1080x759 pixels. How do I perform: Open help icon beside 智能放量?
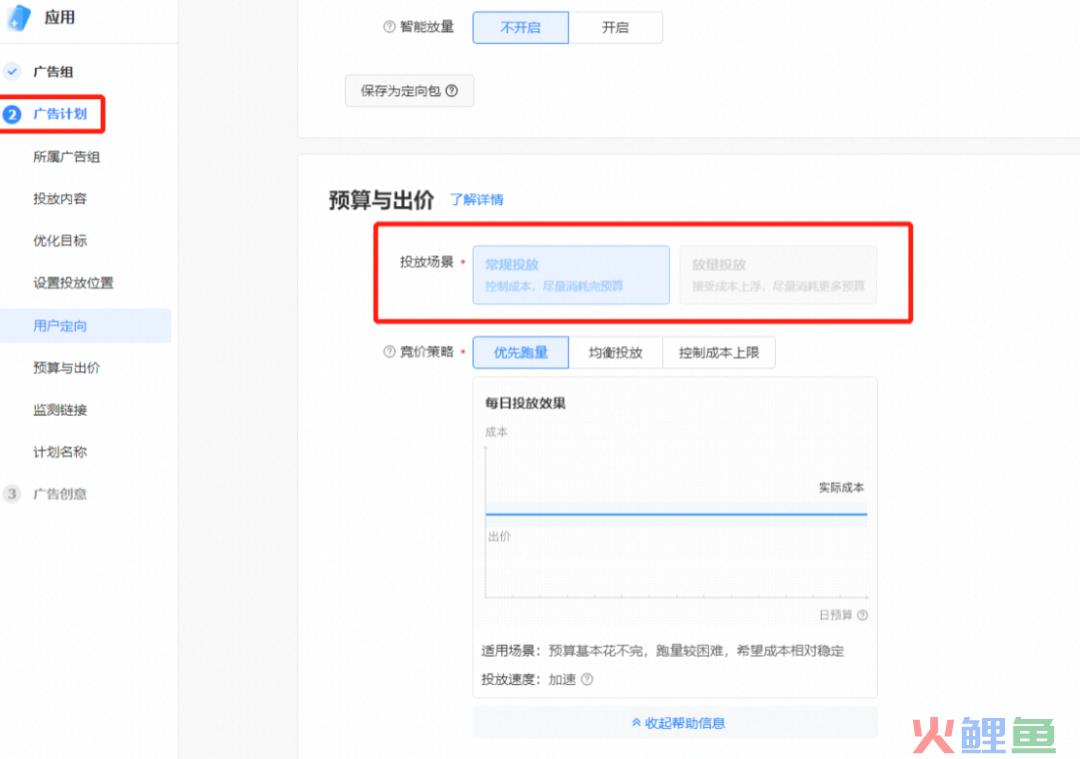click(389, 27)
